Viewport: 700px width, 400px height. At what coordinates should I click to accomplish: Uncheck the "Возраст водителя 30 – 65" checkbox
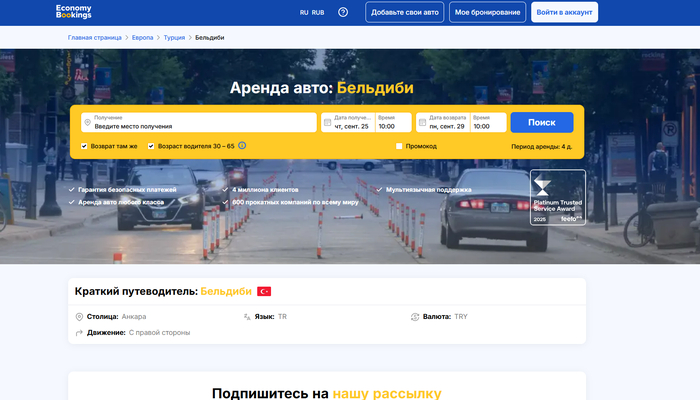[151, 146]
